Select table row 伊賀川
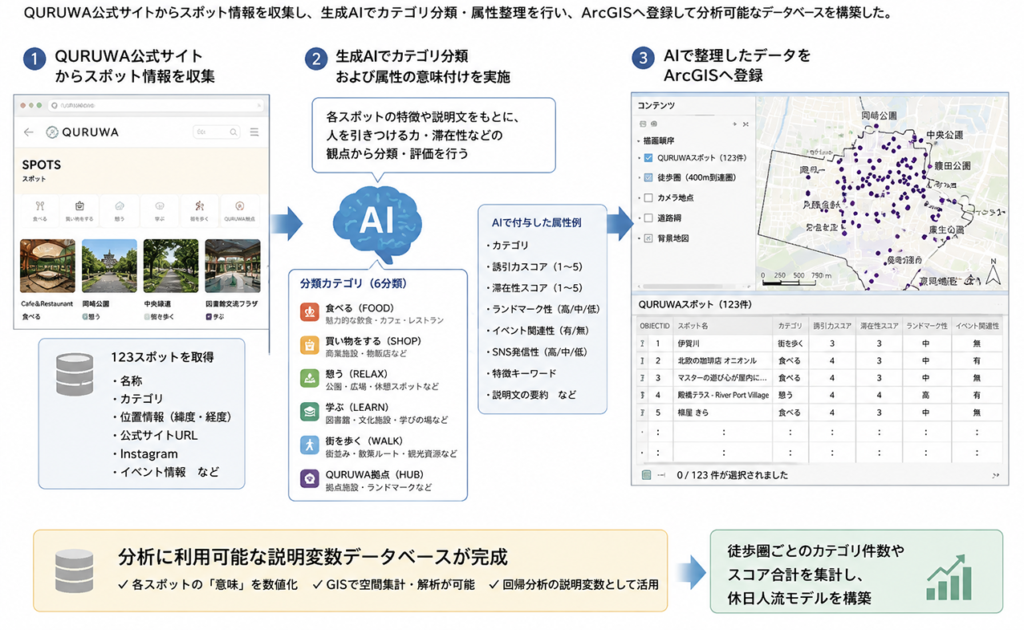The height and width of the screenshot is (630, 1024). click(820, 343)
